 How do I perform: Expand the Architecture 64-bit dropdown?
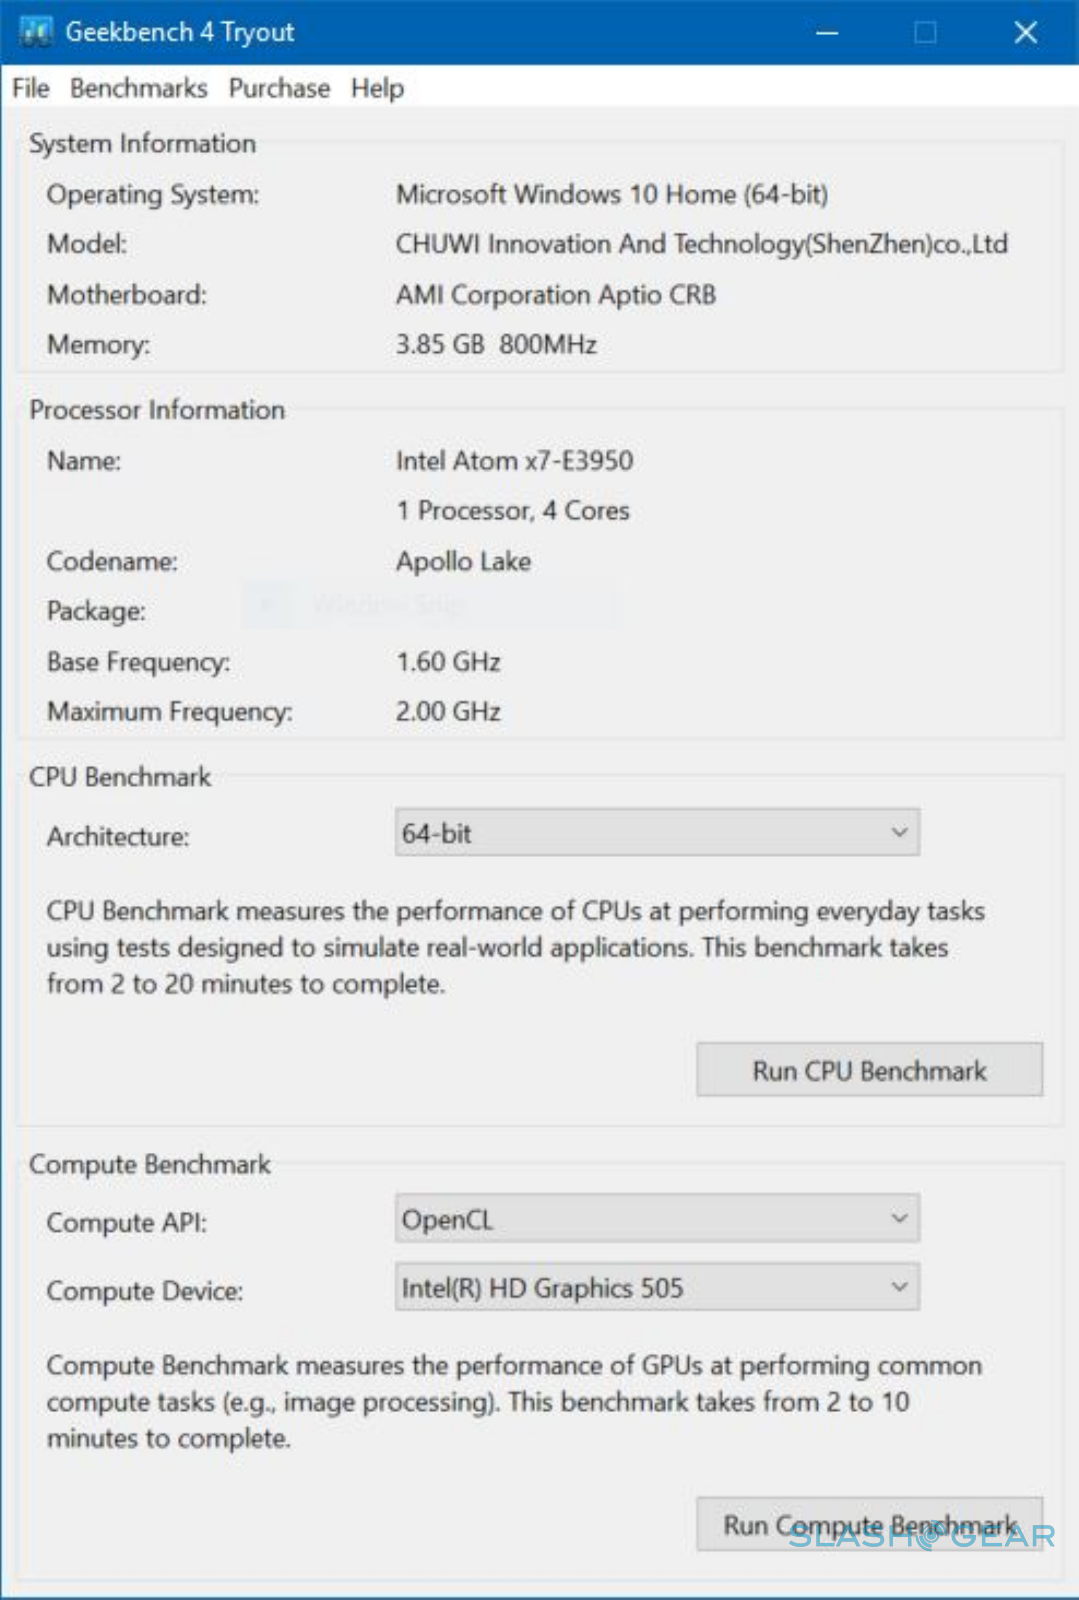[657, 832]
